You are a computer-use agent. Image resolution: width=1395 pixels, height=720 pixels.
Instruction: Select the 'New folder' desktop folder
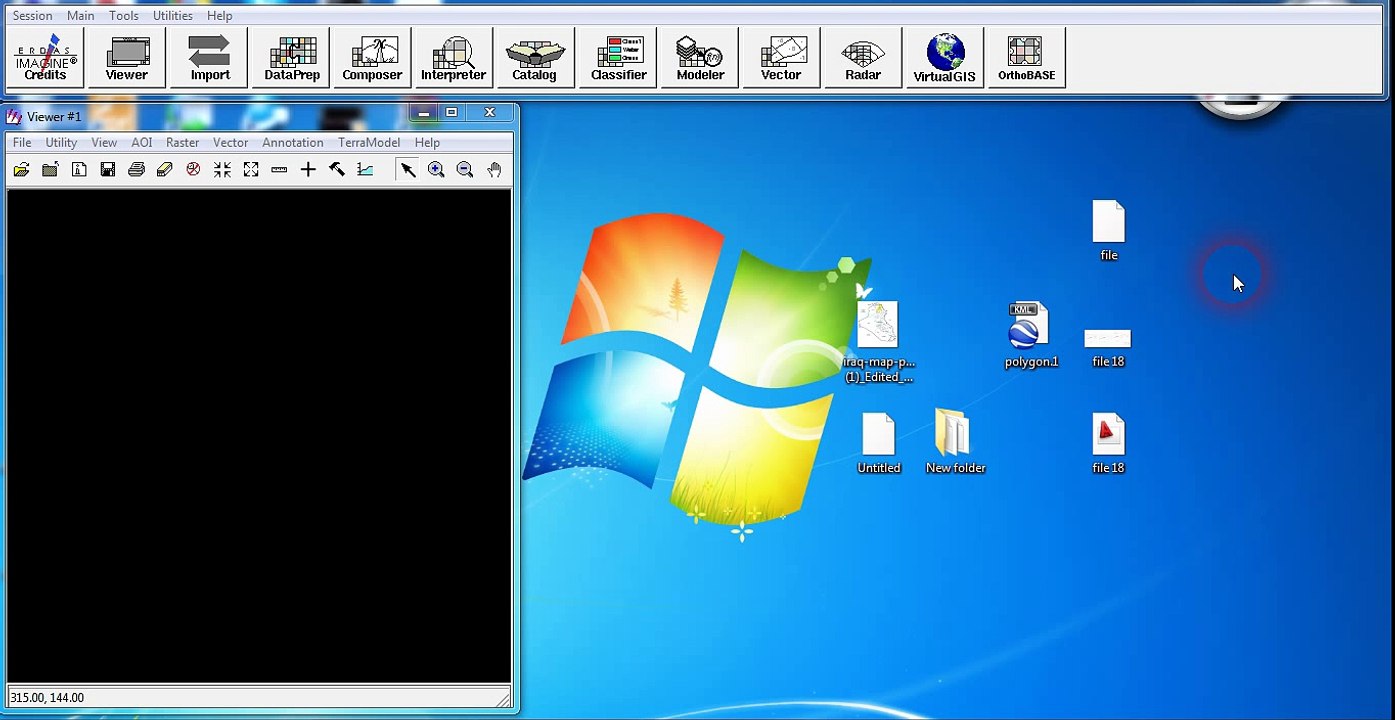click(955, 441)
